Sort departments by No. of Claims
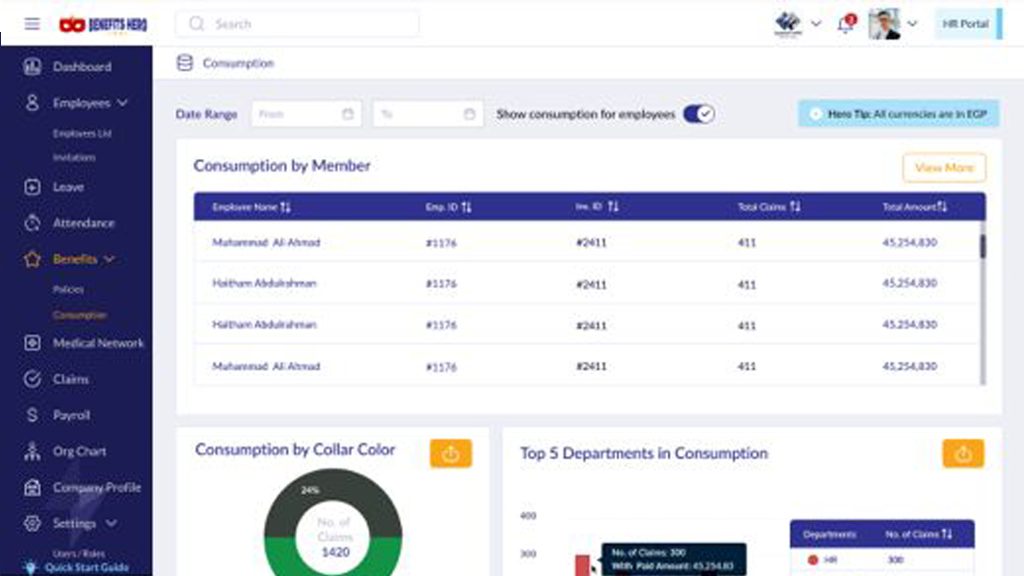This screenshot has width=1024, height=576. click(x=947, y=534)
